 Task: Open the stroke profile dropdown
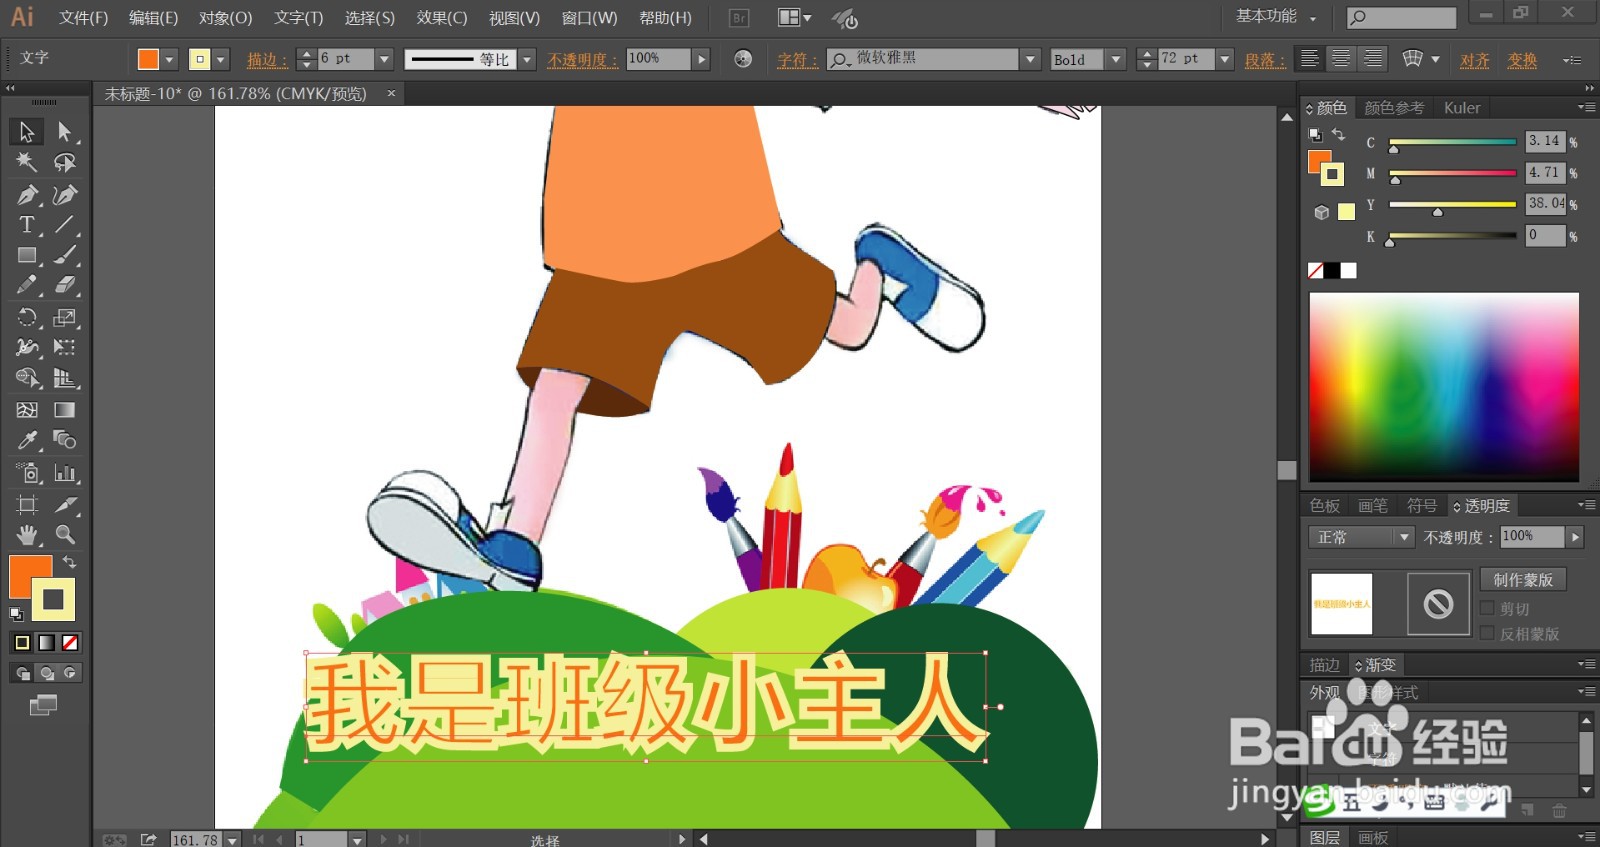(x=527, y=59)
